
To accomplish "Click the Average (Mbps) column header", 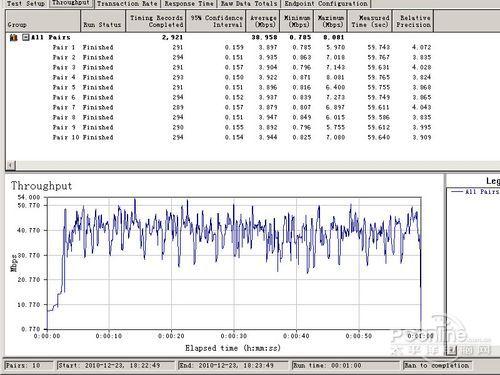I will tap(263, 21).
